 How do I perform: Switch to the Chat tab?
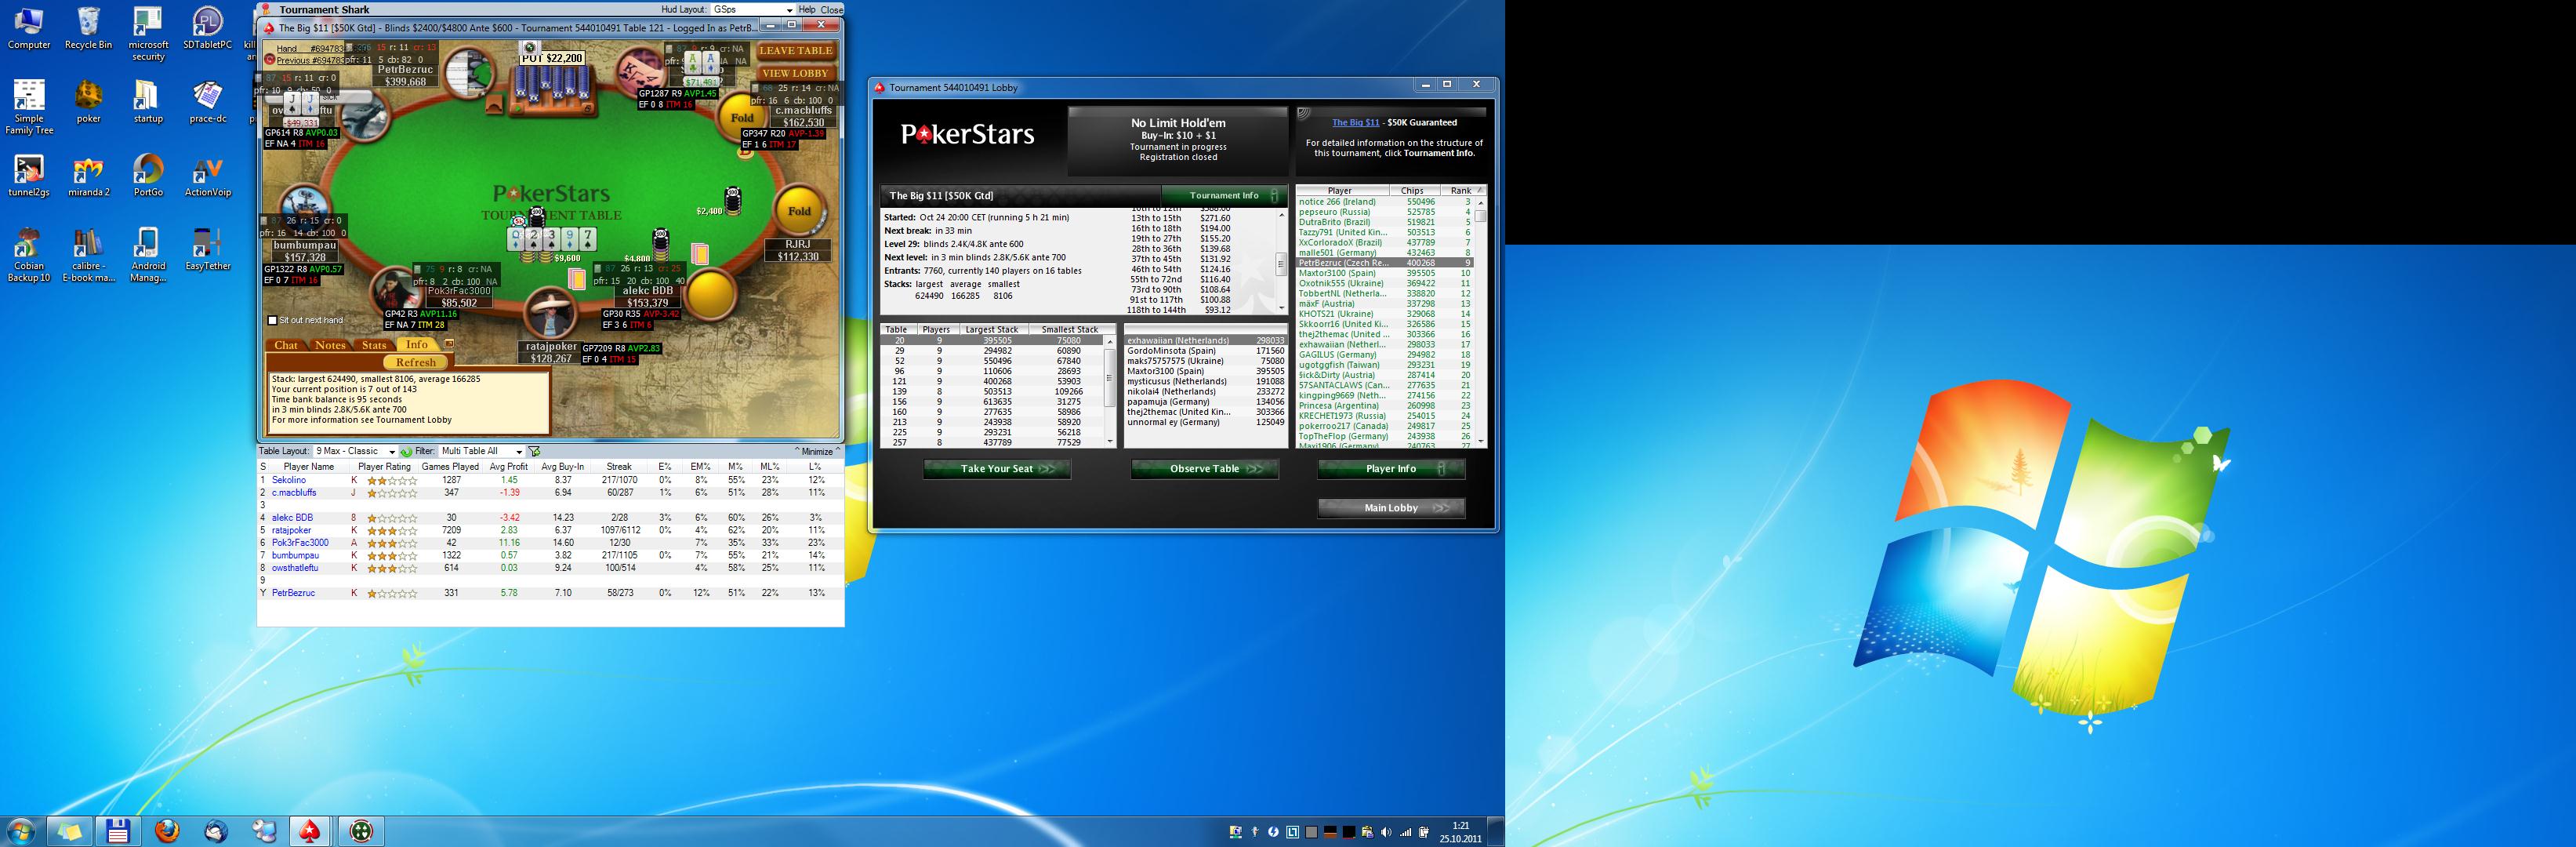286,345
